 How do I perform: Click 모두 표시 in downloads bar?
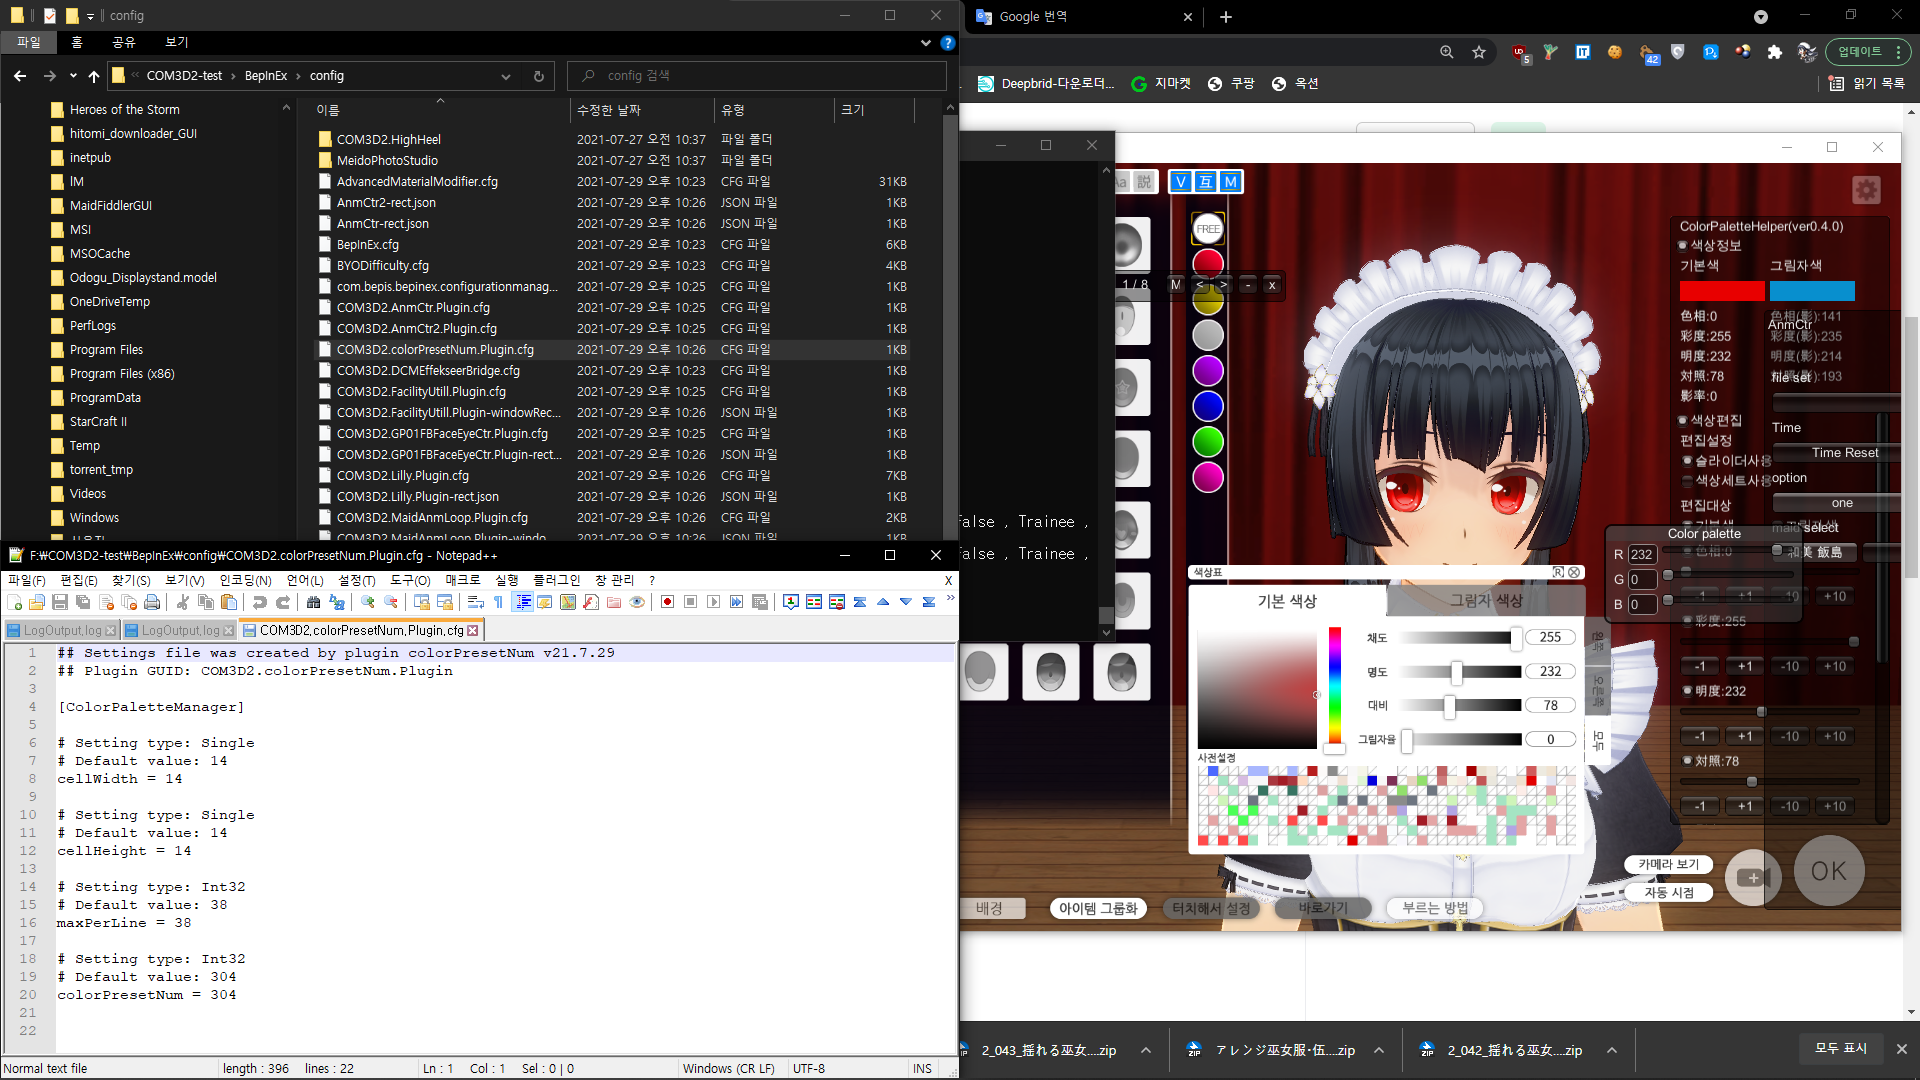pyautogui.click(x=1841, y=1048)
